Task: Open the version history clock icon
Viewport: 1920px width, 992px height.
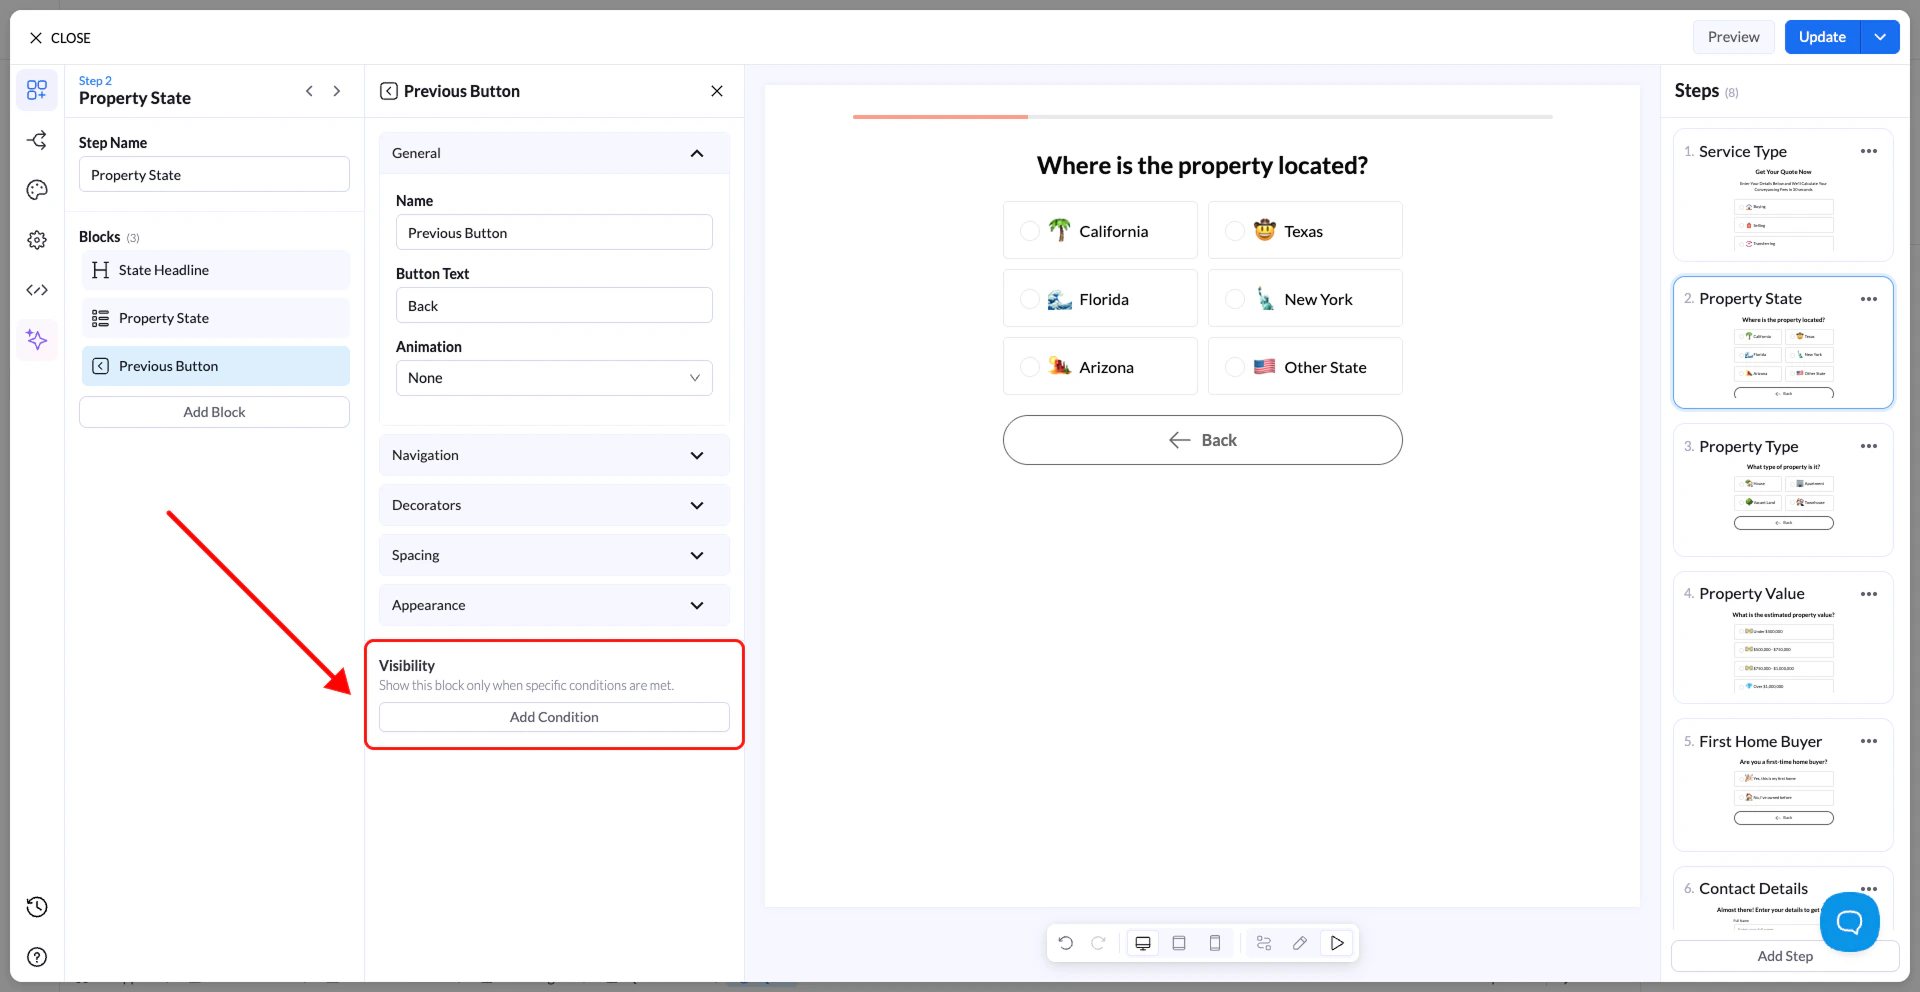Action: (x=37, y=907)
